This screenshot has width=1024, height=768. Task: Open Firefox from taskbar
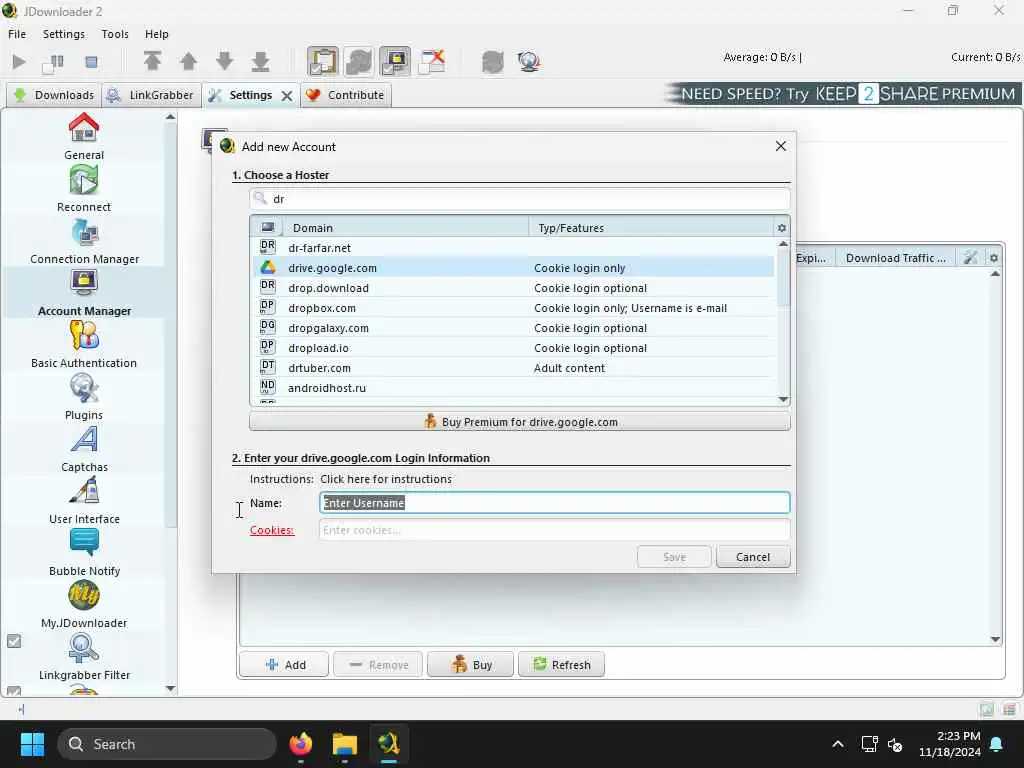tap(300, 744)
